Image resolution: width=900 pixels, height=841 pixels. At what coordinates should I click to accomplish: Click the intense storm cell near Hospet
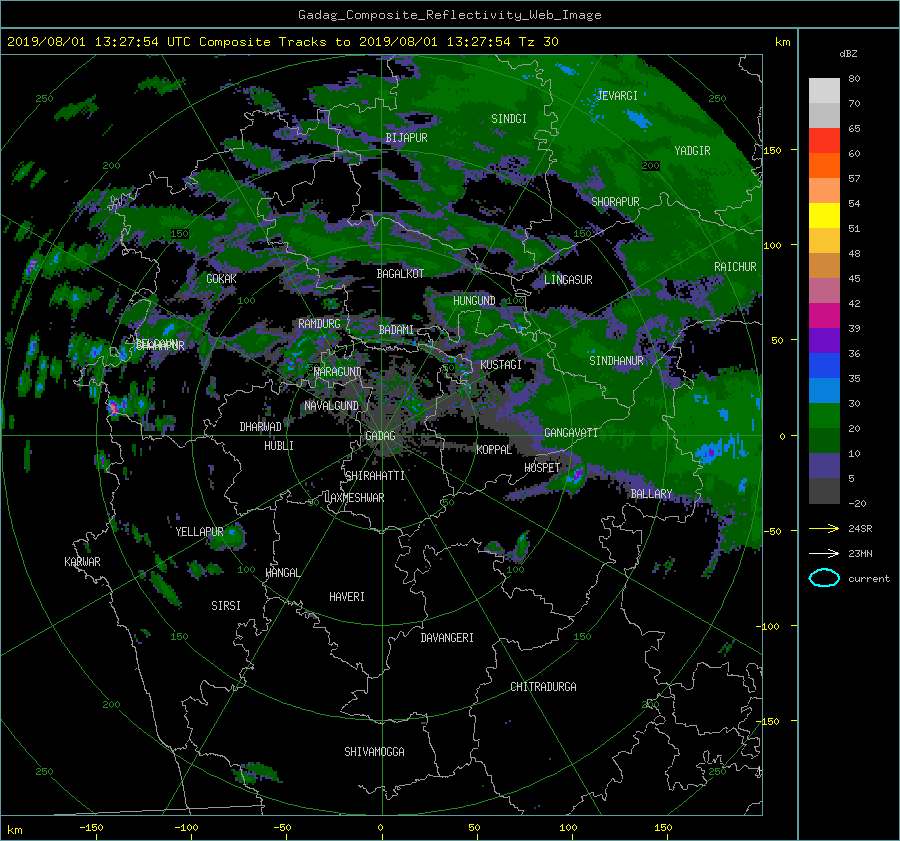pyautogui.click(x=576, y=475)
